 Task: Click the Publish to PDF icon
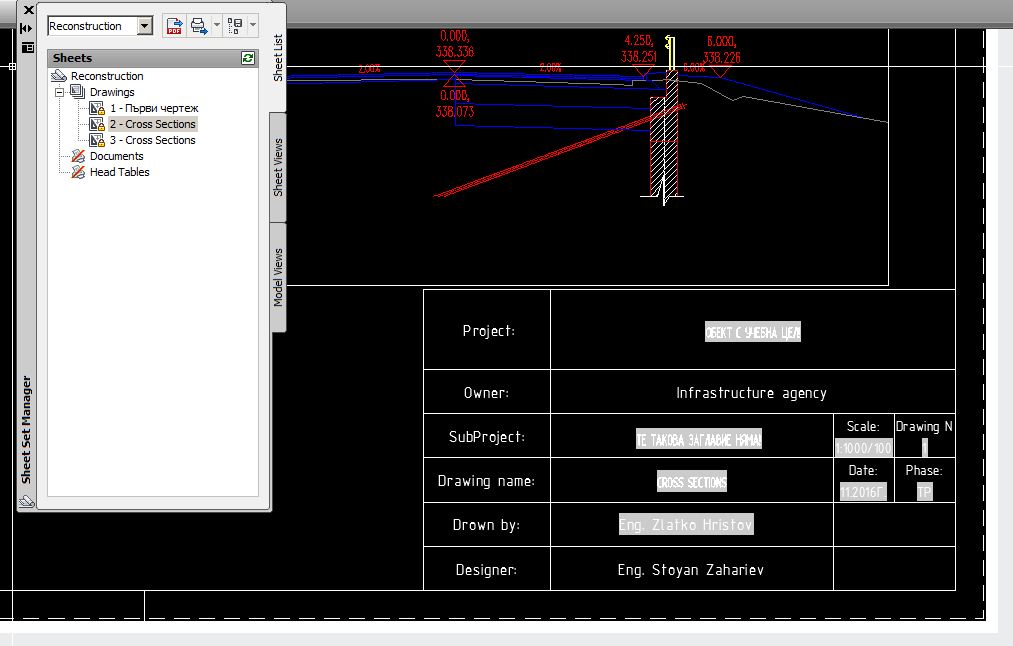174,27
